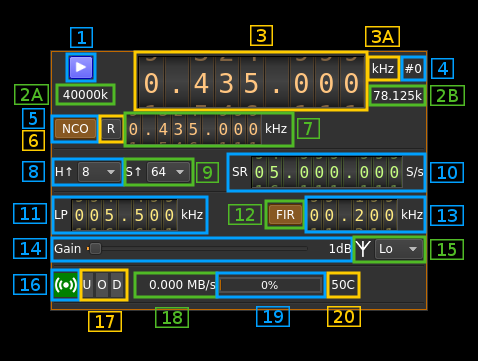Click the overrun O indicator
This screenshot has width=478, height=361.
coord(102,285)
